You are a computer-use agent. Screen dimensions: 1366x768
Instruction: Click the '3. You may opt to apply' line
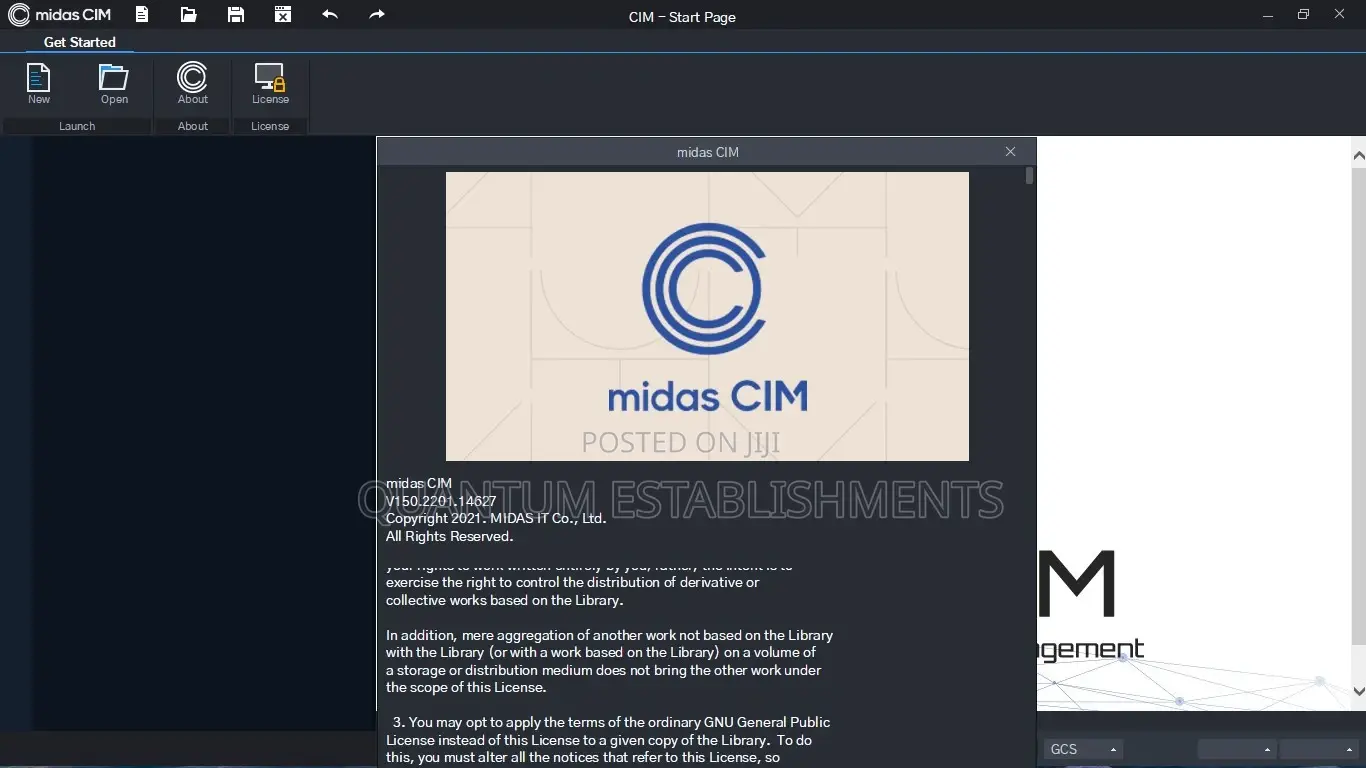[611, 722]
